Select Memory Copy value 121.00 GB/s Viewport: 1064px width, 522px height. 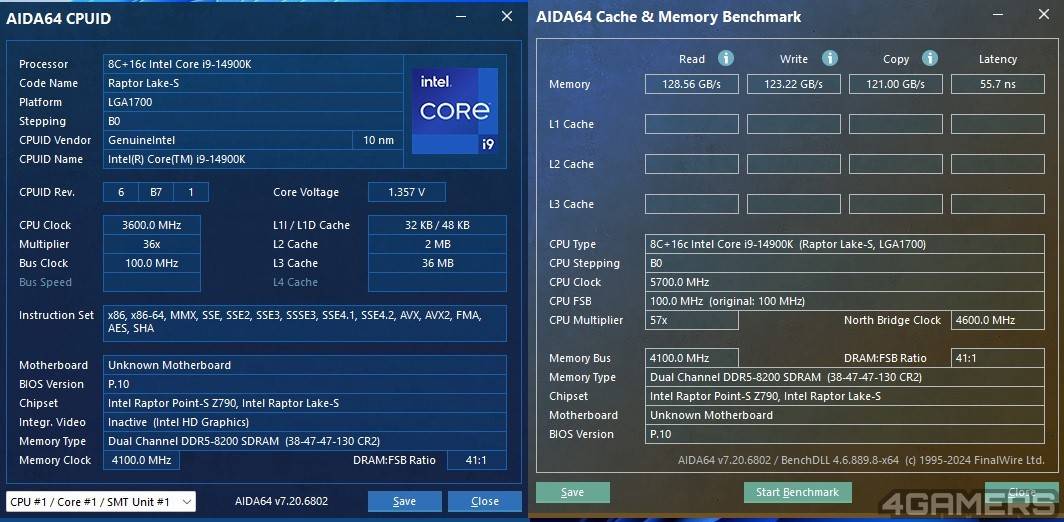tap(896, 84)
